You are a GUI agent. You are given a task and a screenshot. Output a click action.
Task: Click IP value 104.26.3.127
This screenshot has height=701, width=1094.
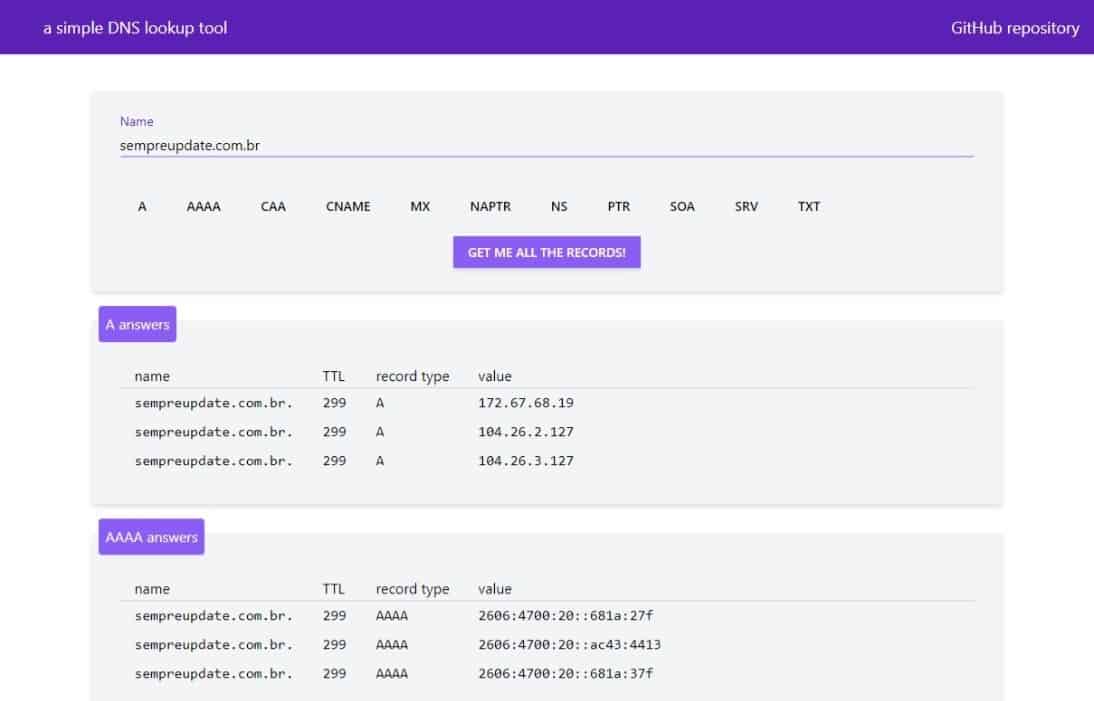[x=526, y=460]
